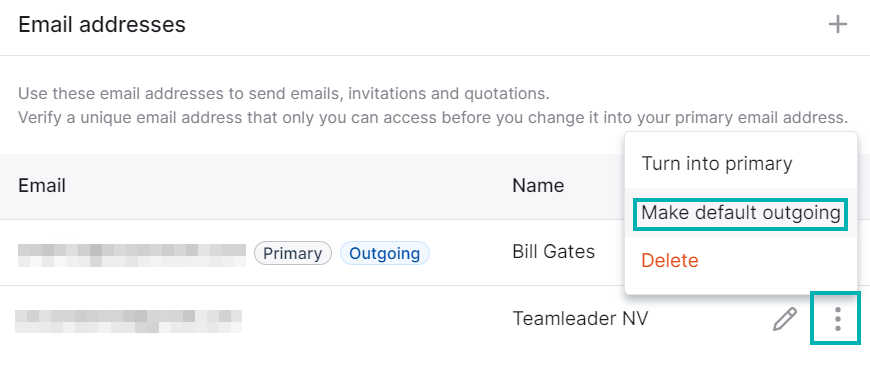
Task: Choose Turn into primary from the menu
Action: pyautogui.click(x=717, y=163)
